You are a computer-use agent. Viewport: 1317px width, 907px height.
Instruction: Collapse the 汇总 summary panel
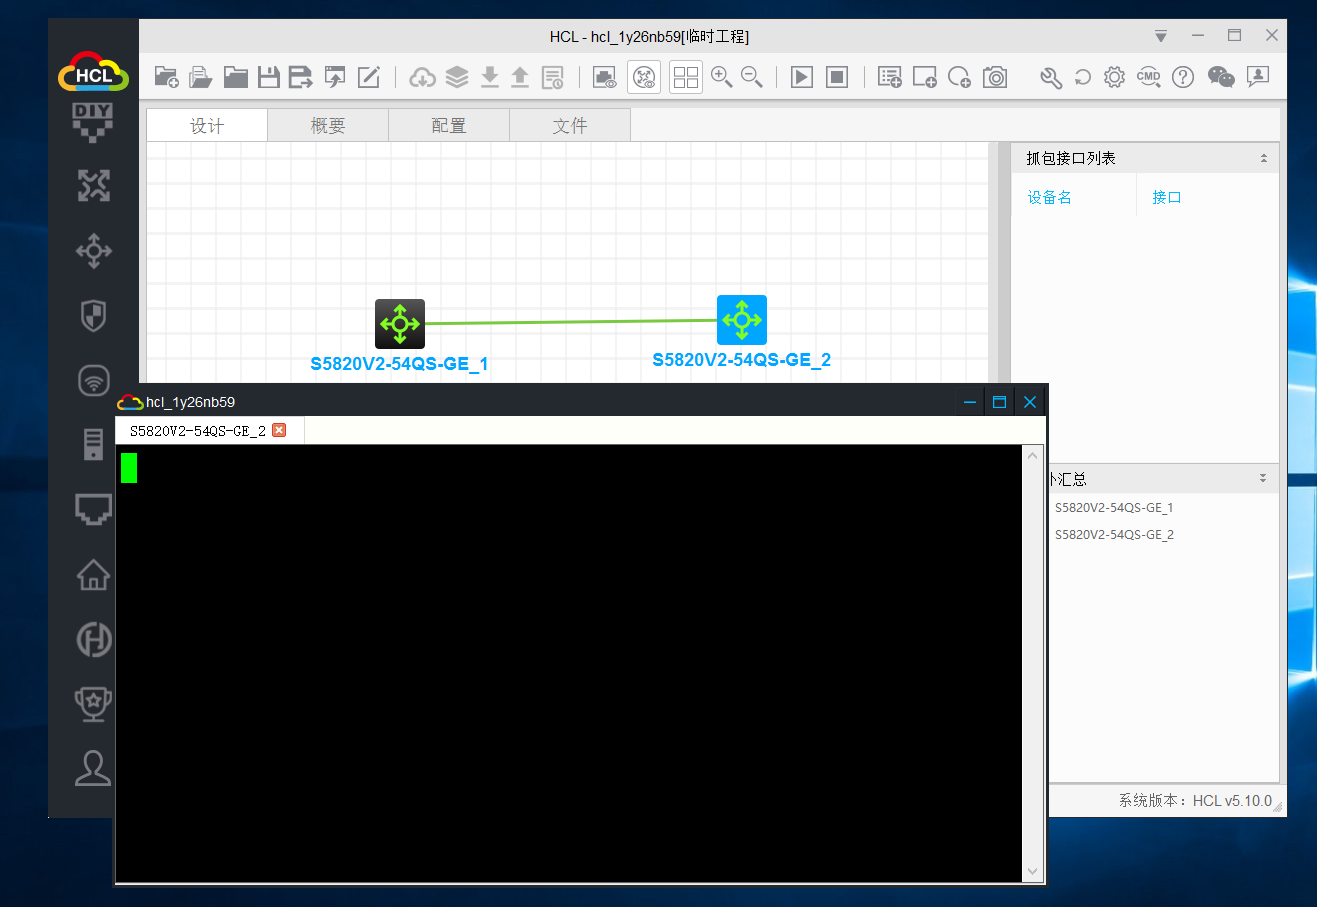(1263, 479)
